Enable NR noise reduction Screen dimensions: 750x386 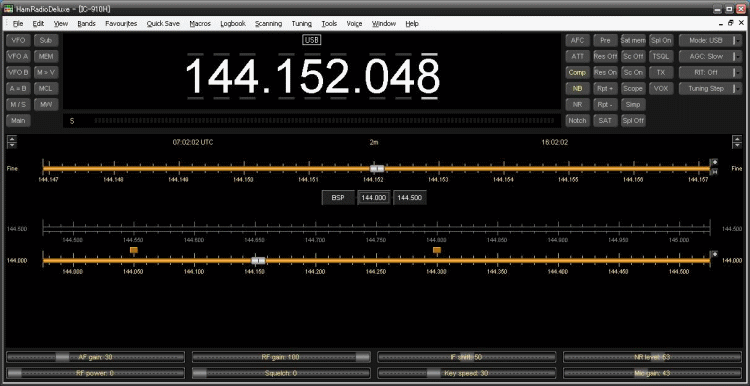point(577,105)
